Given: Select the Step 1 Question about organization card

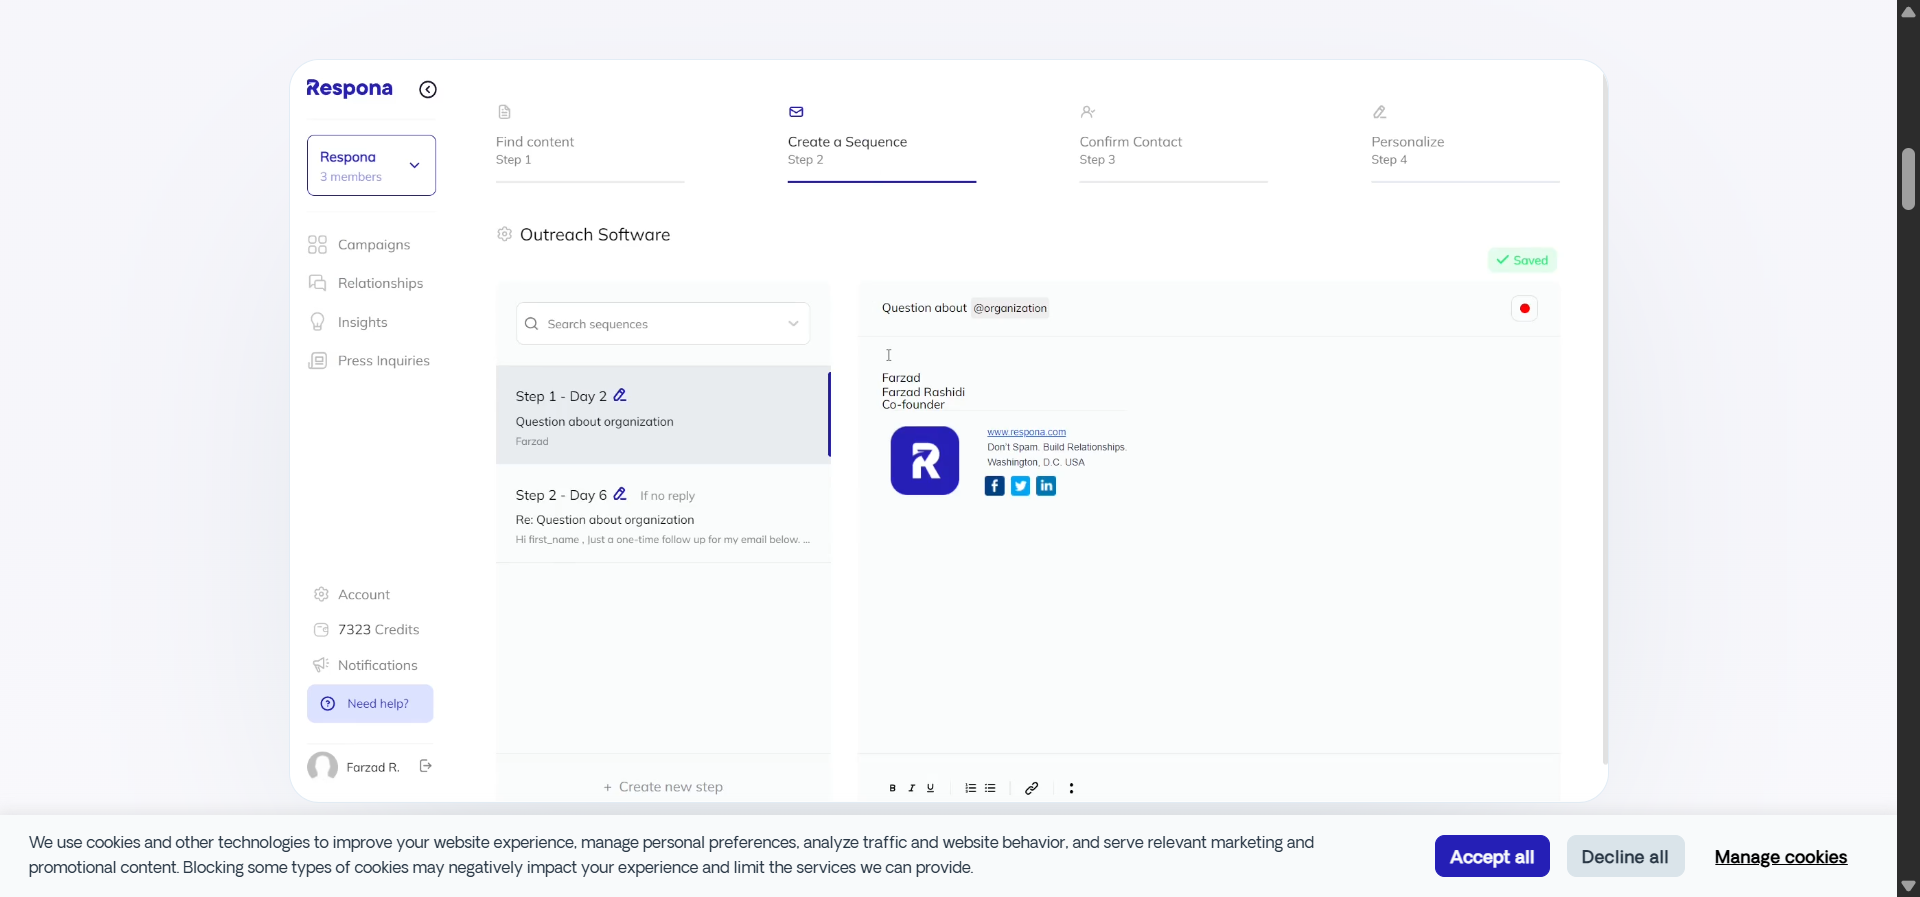Looking at the screenshot, I should pyautogui.click(x=663, y=415).
